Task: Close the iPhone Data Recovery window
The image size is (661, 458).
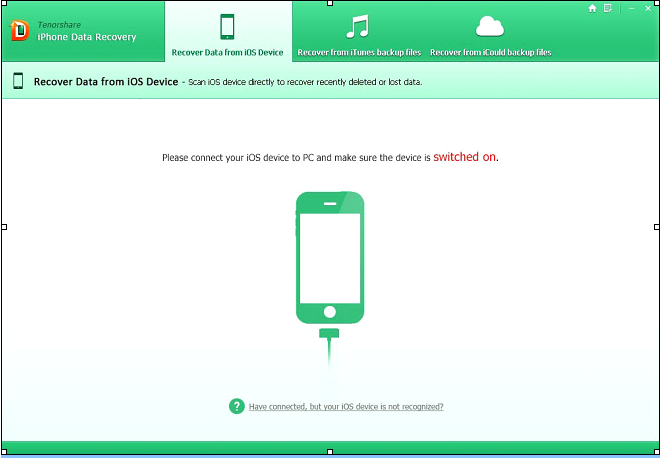Action: click(x=647, y=8)
